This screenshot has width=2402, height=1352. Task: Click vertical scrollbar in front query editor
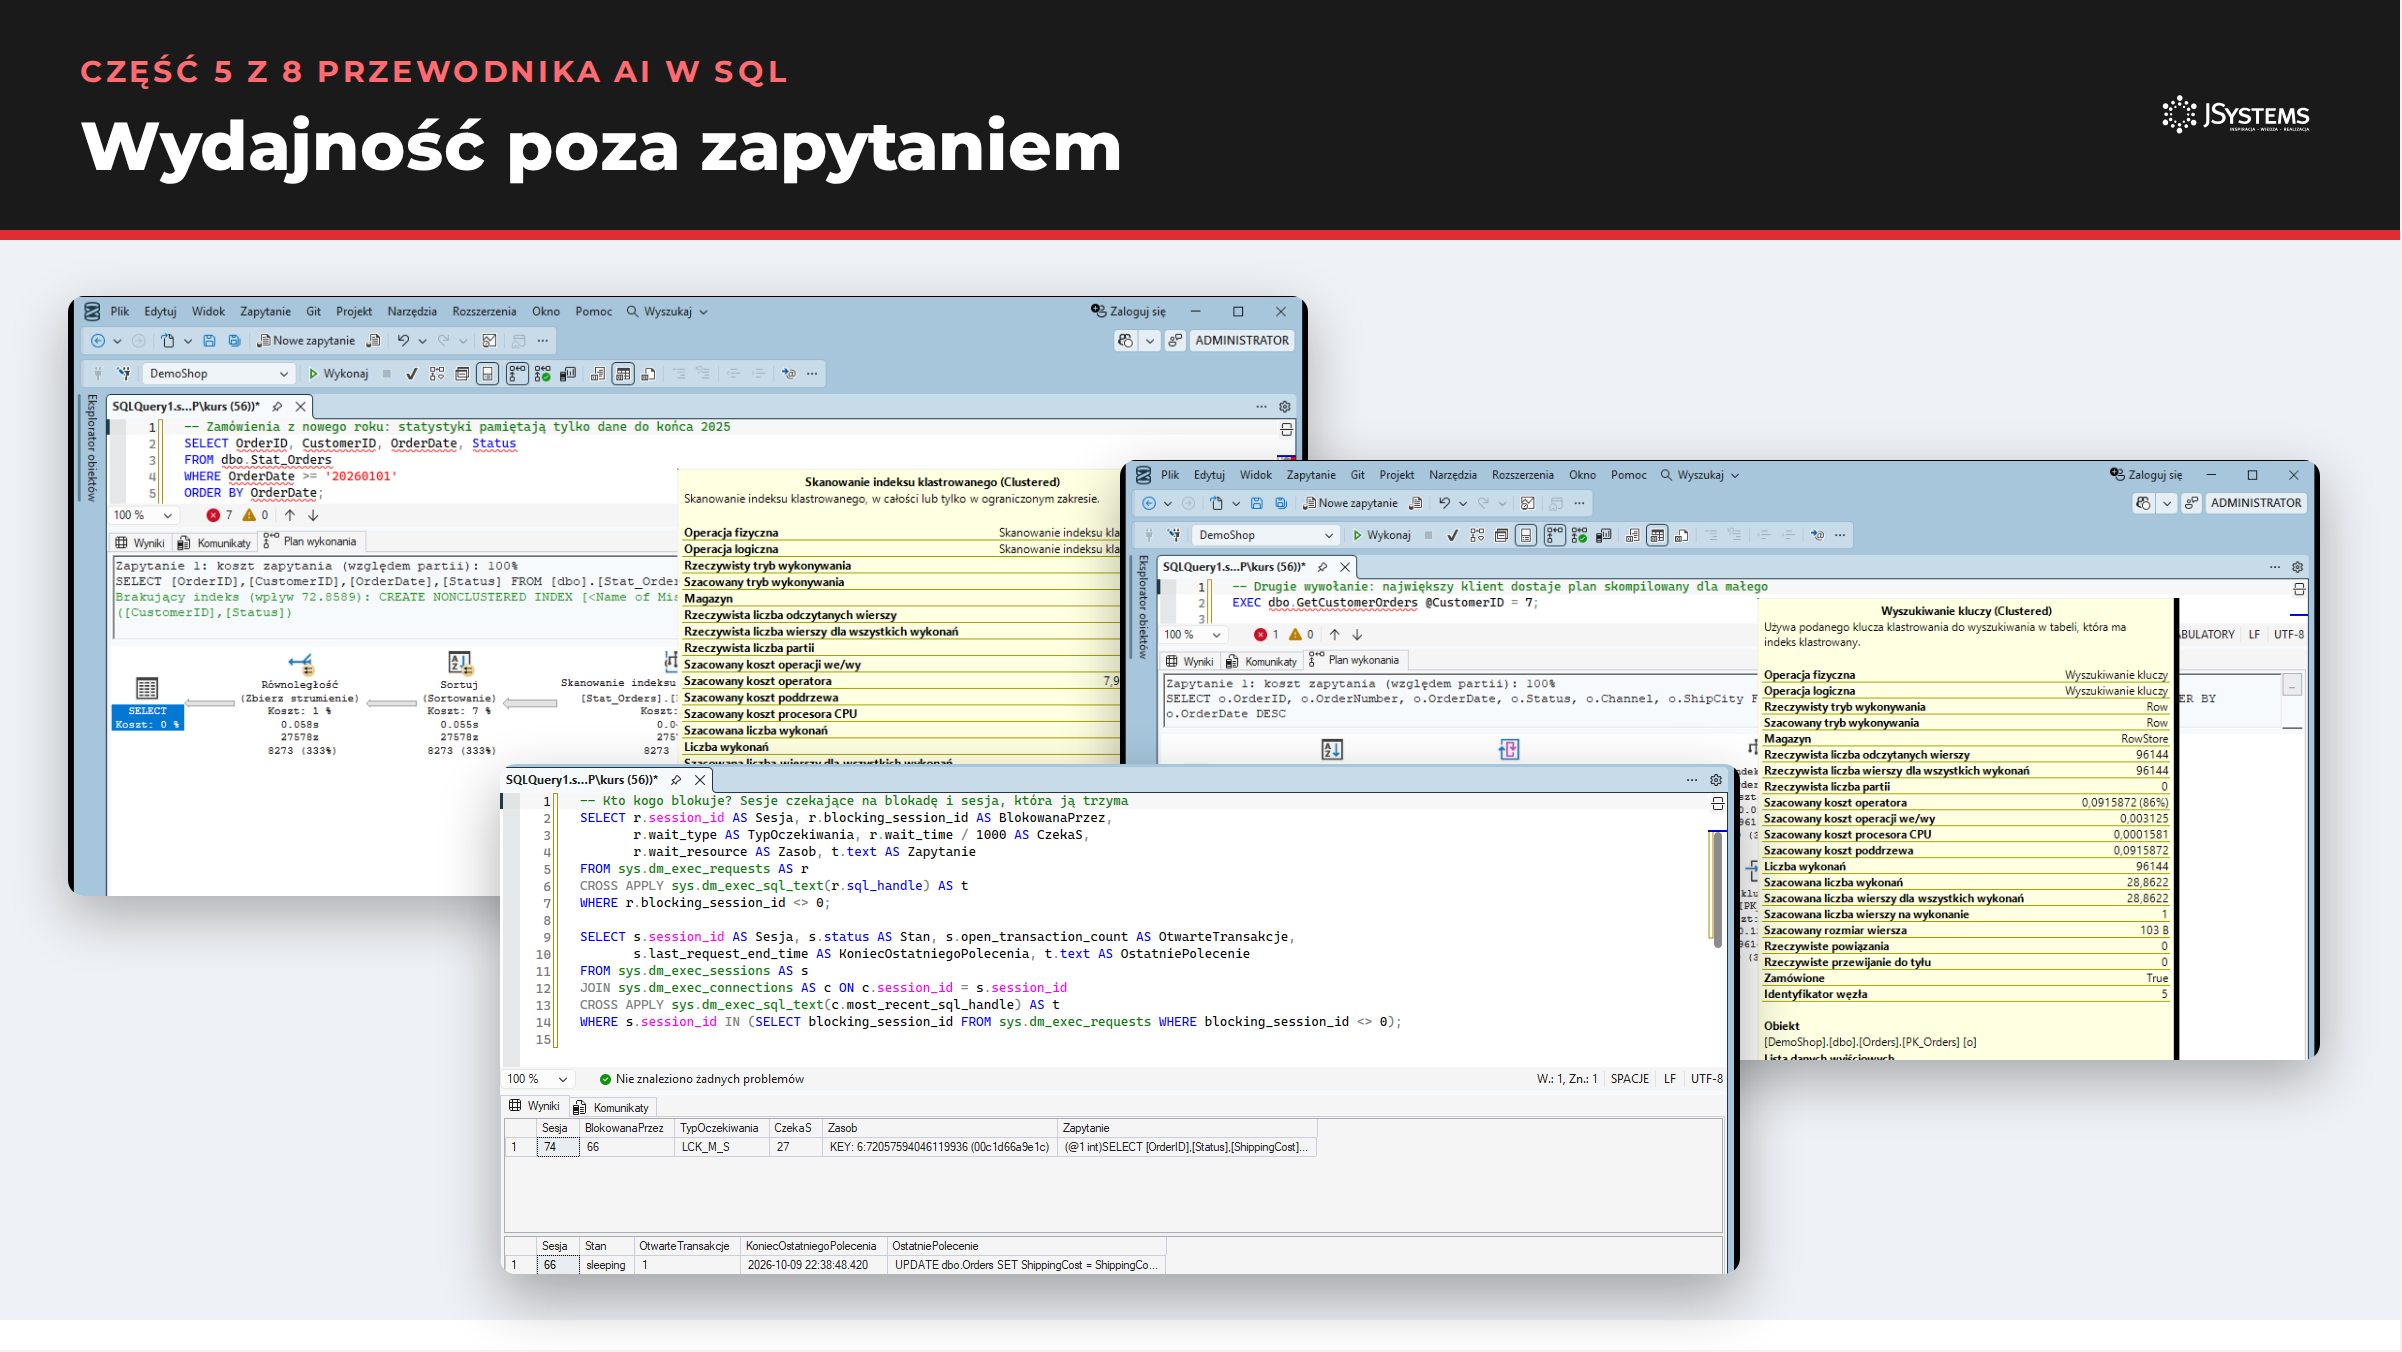tap(1718, 890)
